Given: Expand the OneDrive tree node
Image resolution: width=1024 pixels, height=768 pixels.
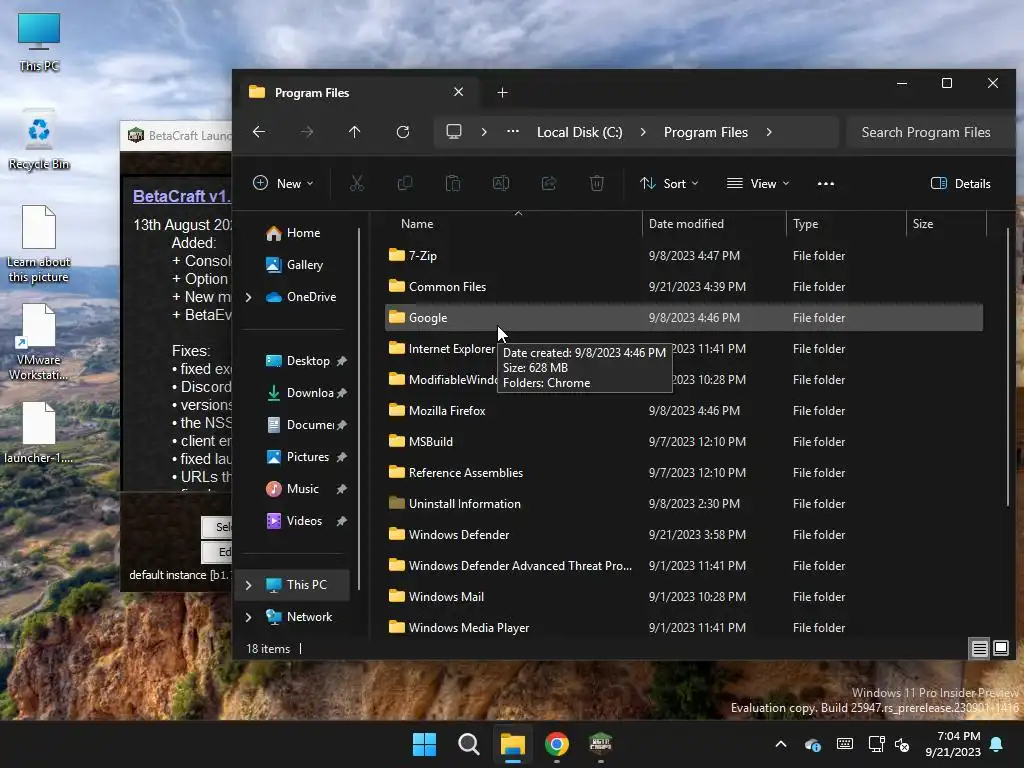Looking at the screenshot, I should 249,297.
